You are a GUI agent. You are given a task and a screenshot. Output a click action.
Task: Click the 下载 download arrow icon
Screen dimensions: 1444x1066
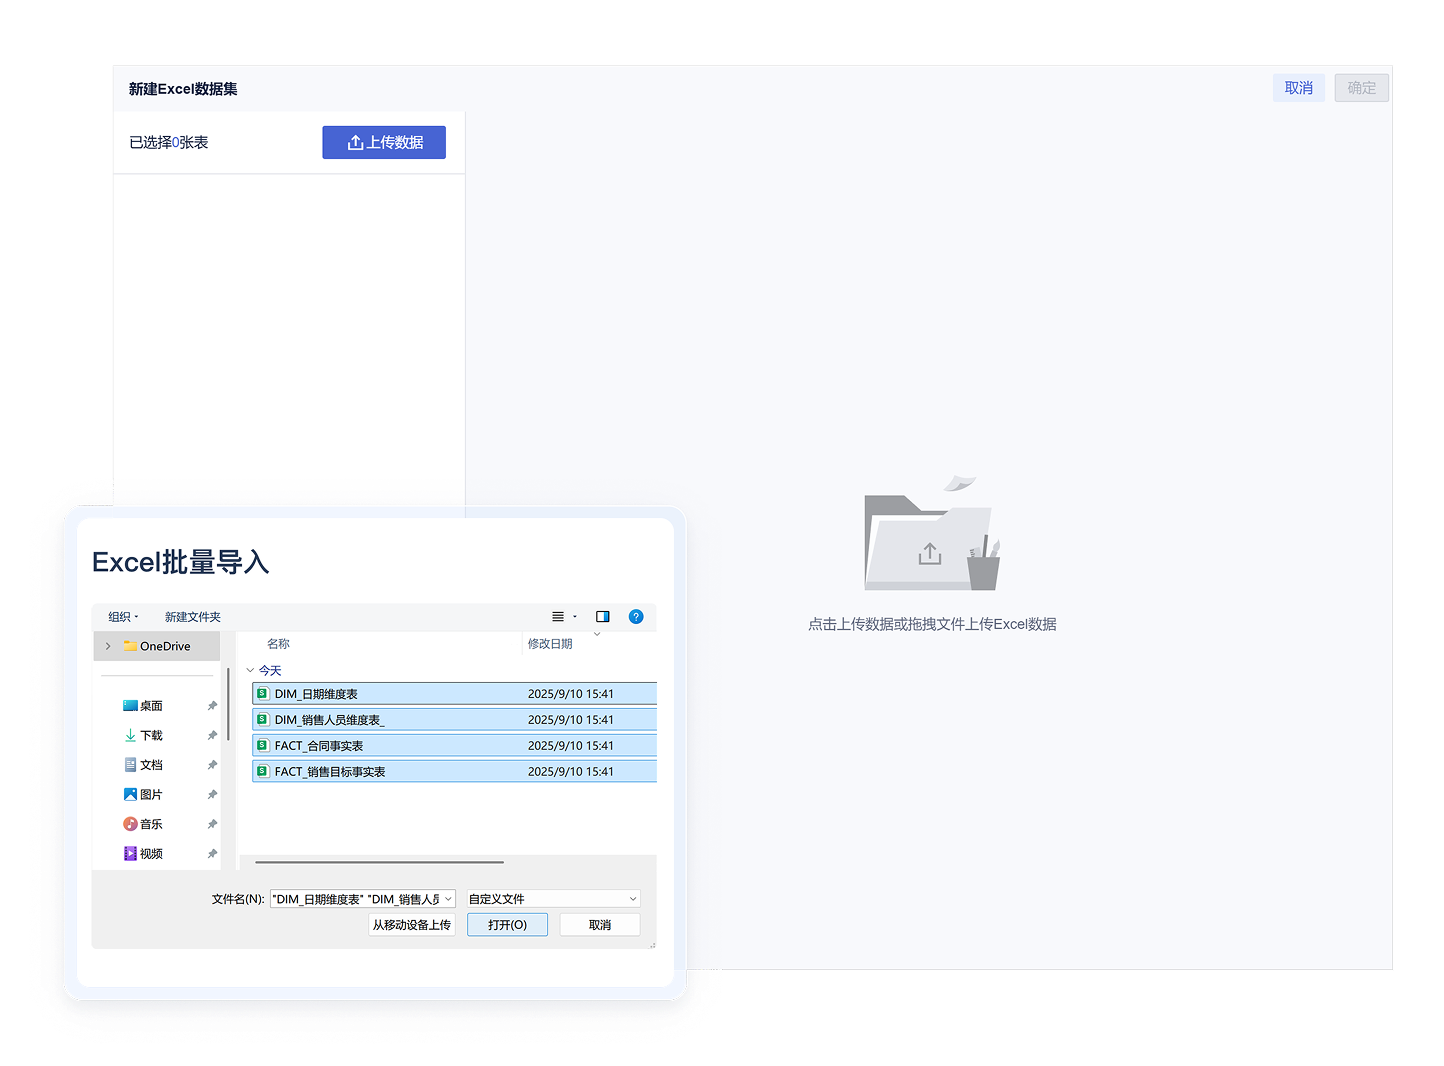[x=130, y=735]
